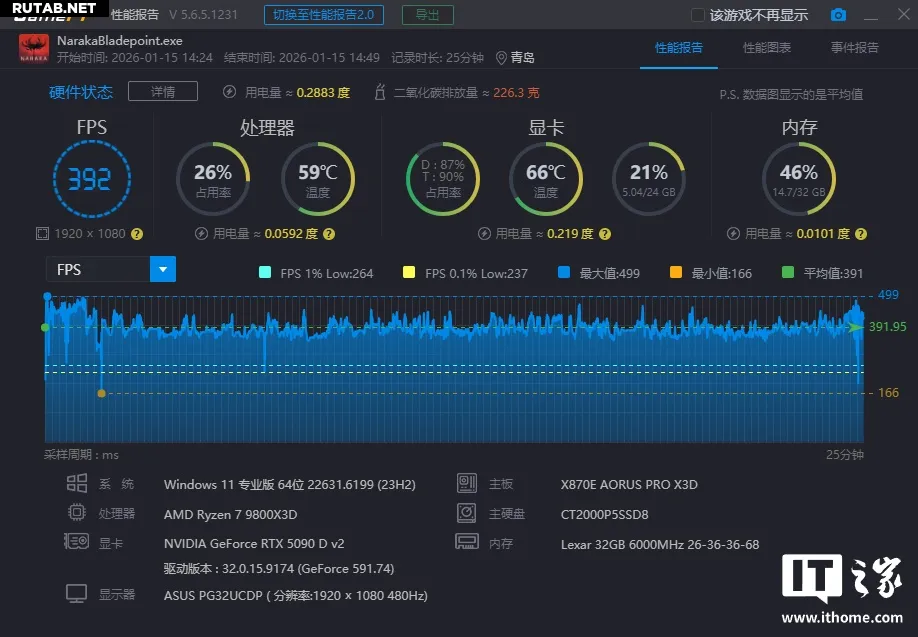Viewport: 918px width, 637px height.
Task: Click the help icon beside CPU power 0.0592
Action: tap(328, 234)
